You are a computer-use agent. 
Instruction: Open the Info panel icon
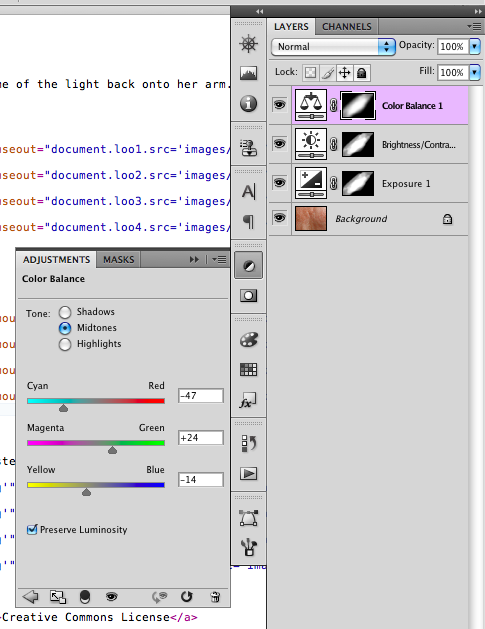[x=248, y=103]
